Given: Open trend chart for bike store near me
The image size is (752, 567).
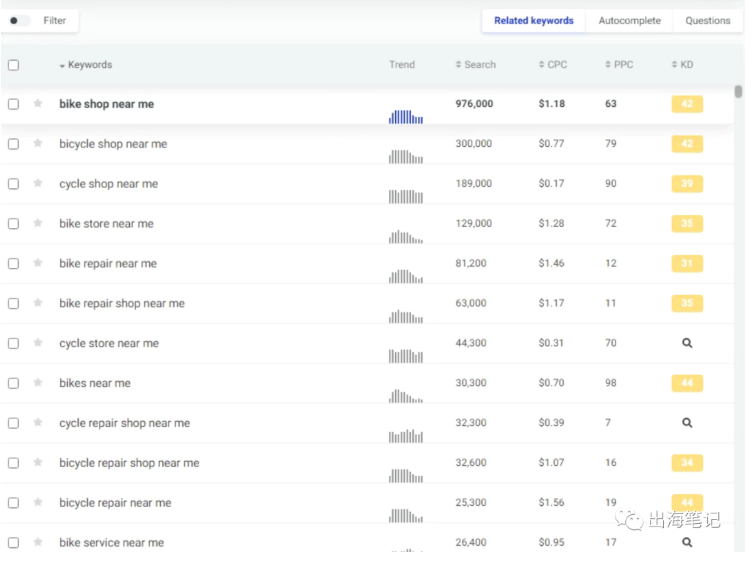Looking at the screenshot, I should (406, 236).
